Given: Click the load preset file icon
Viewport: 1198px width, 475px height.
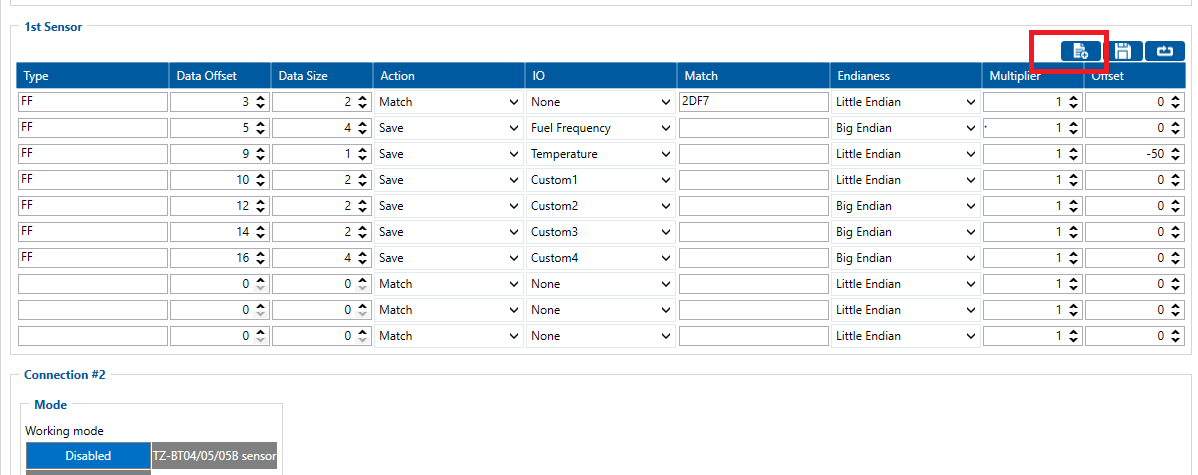Looking at the screenshot, I should point(1080,51).
